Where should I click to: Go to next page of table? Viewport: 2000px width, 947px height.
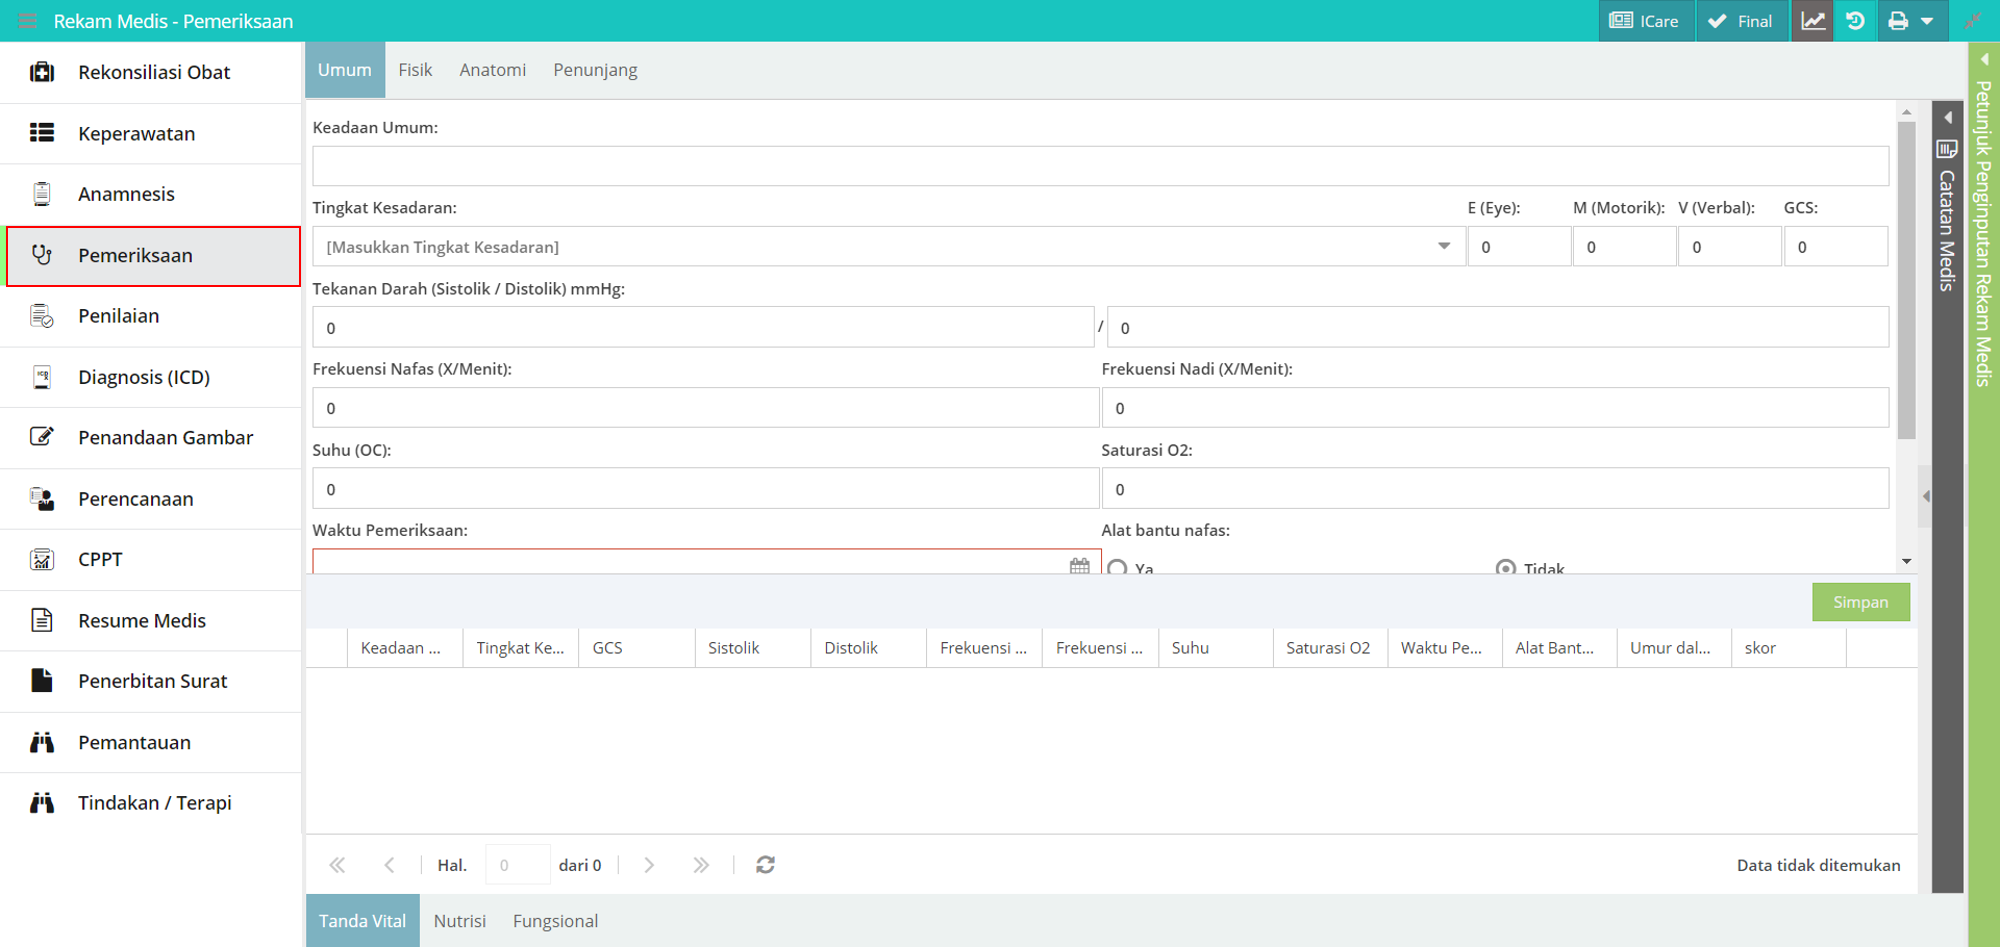coord(649,865)
